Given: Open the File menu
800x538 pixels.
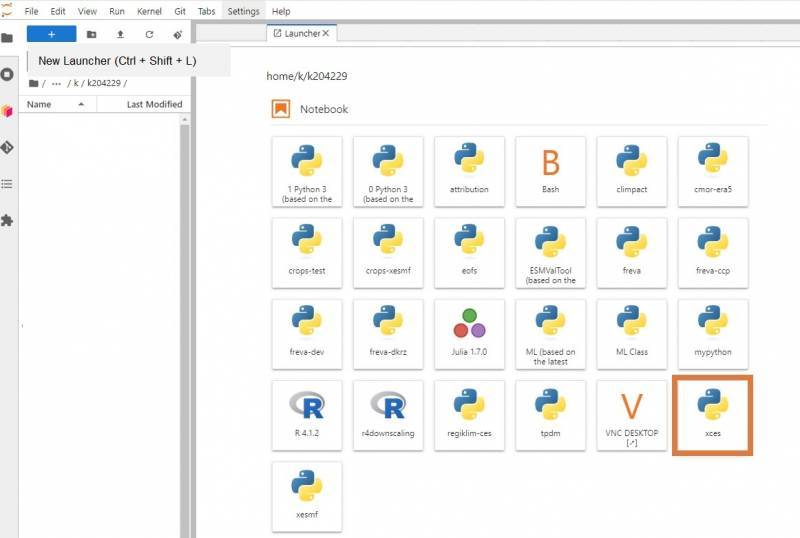Looking at the screenshot, I should pos(31,11).
